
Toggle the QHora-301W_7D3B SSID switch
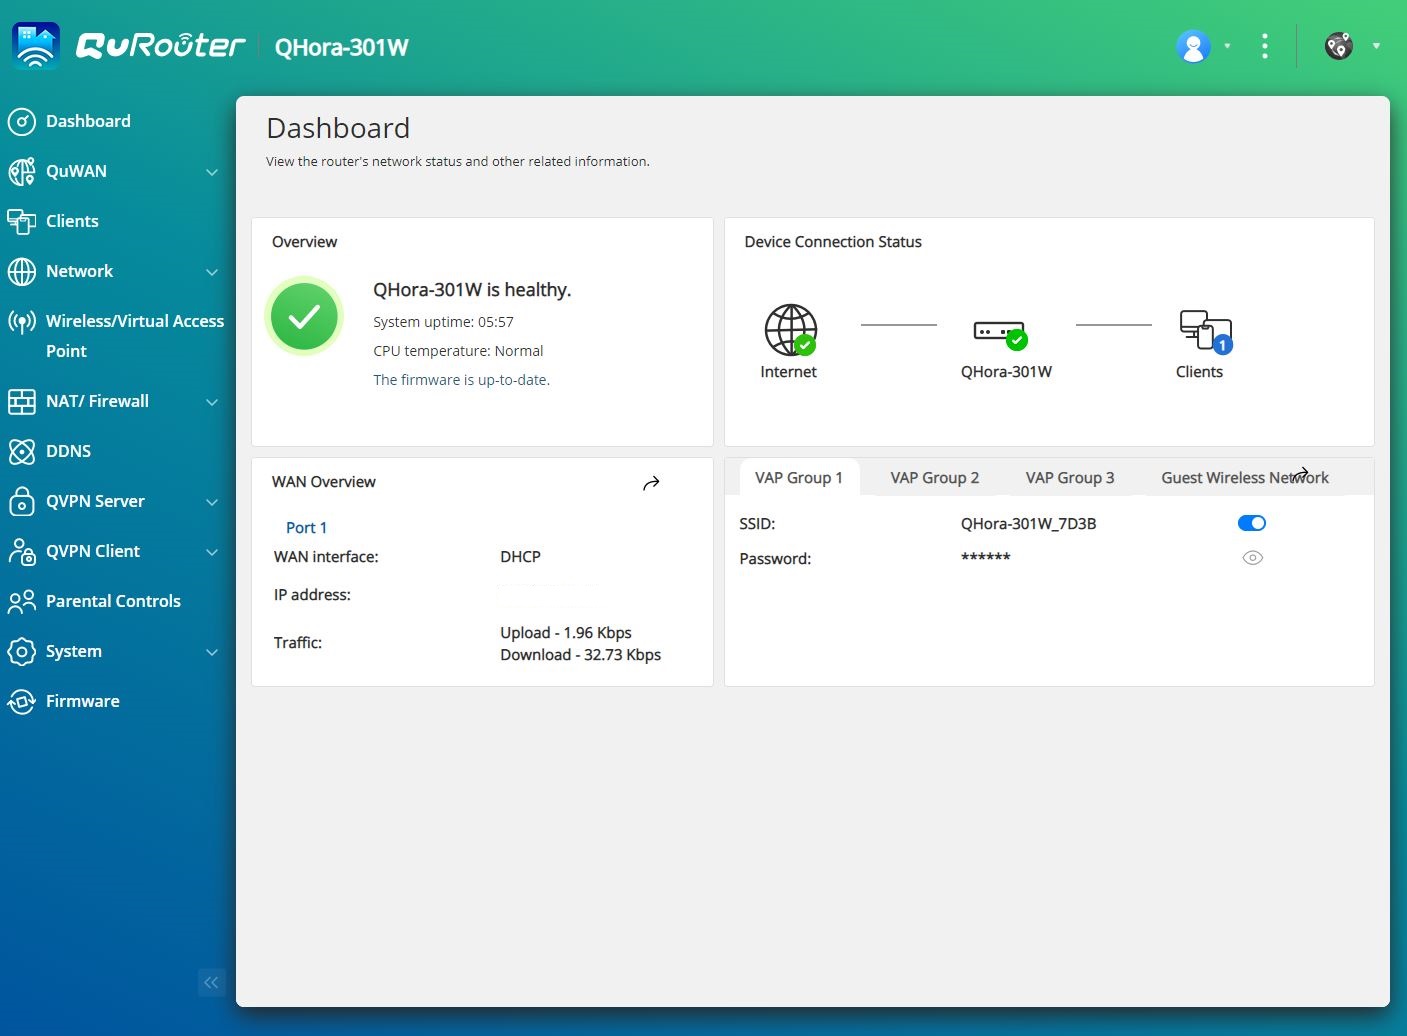coord(1252,523)
